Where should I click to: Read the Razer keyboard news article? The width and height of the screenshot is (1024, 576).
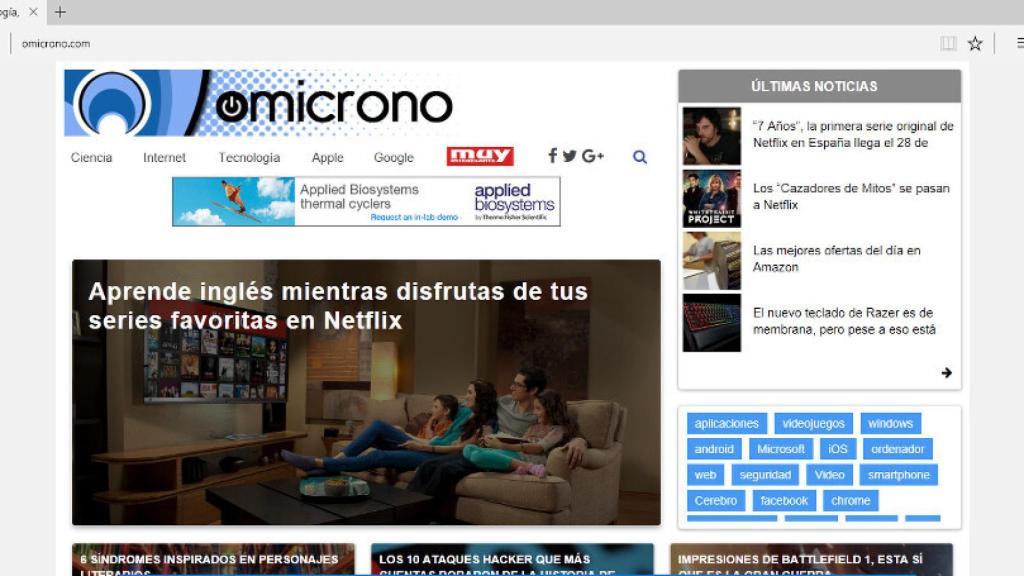tap(843, 321)
